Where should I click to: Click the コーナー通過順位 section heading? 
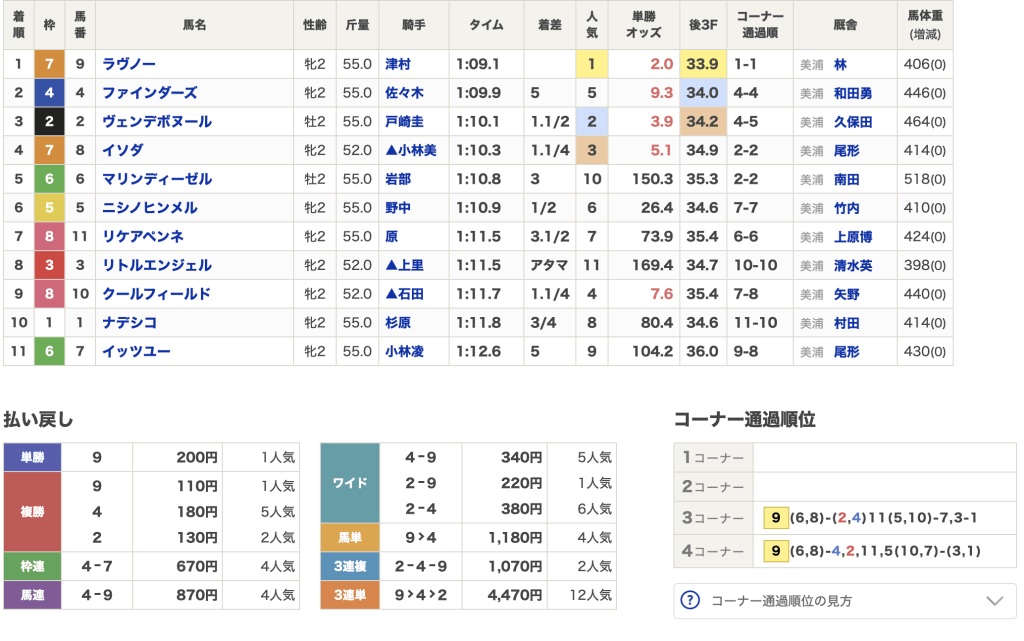(744, 419)
